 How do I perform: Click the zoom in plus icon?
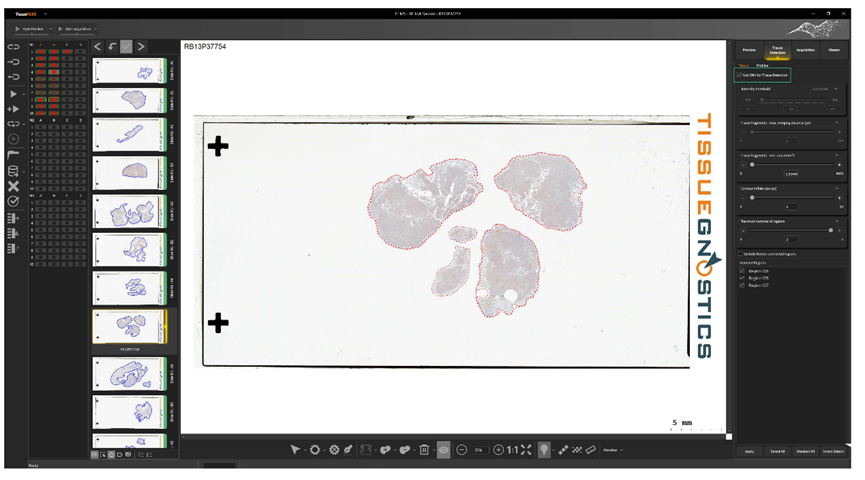[498, 450]
